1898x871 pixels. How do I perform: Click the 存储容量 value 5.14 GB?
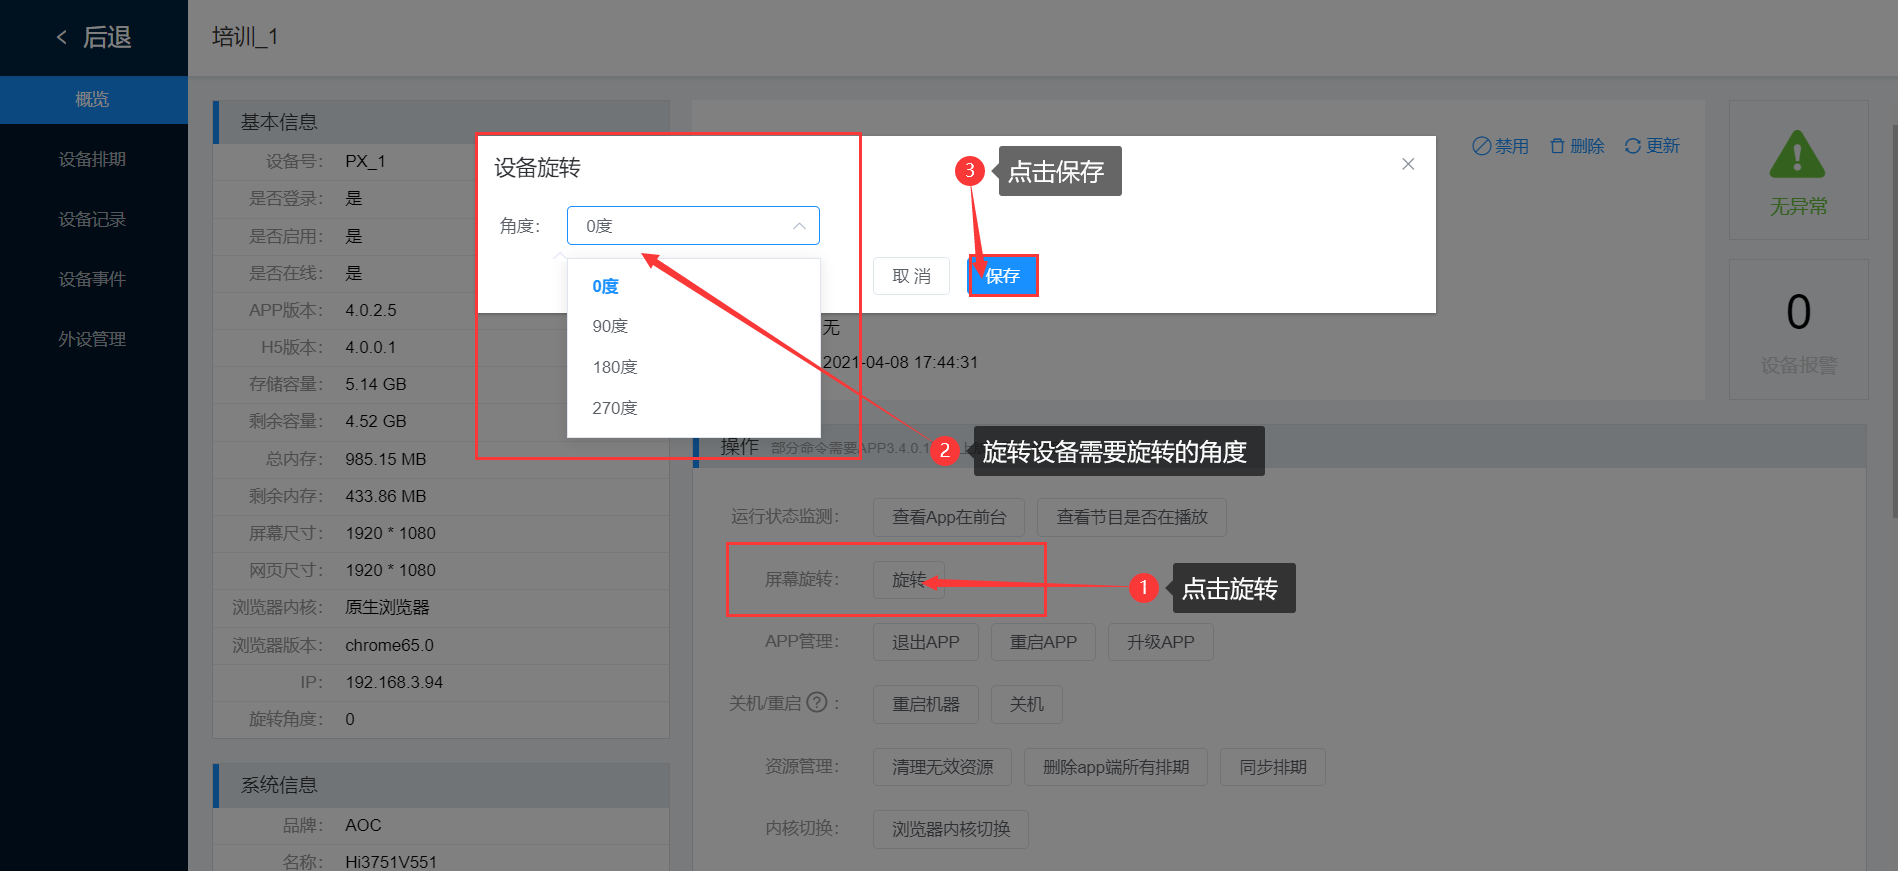pyautogui.click(x=376, y=384)
